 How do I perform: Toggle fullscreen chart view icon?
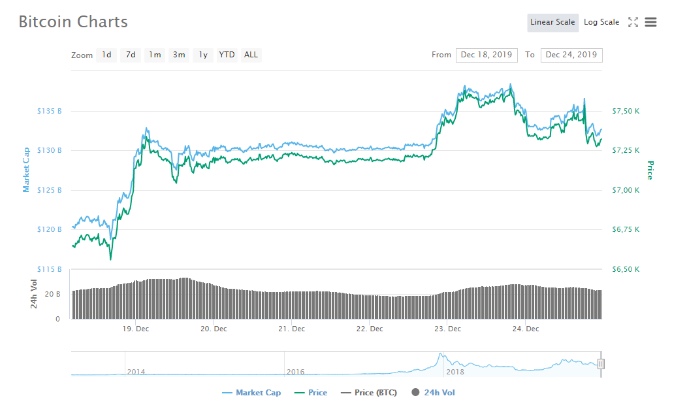632,22
